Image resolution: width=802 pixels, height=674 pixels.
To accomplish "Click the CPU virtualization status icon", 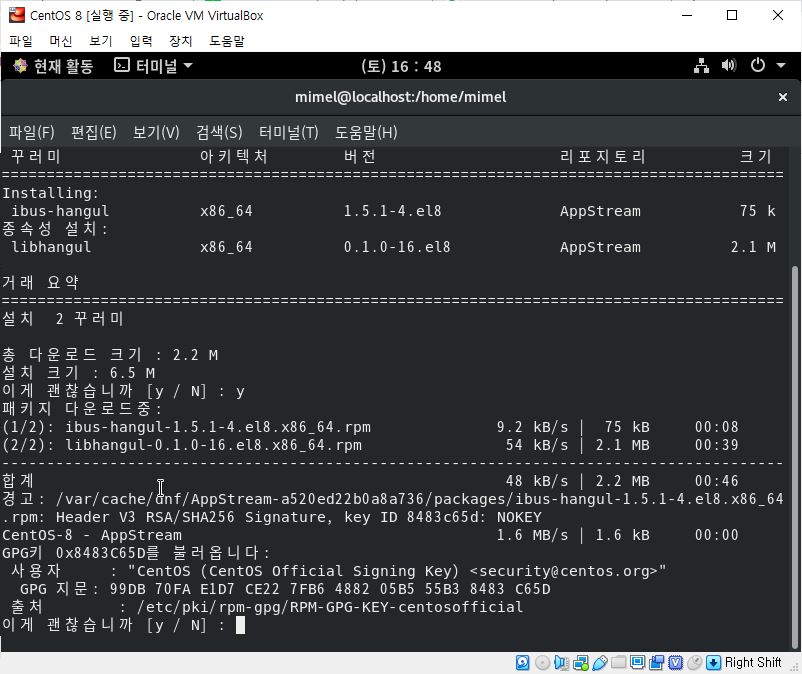I will (675, 663).
